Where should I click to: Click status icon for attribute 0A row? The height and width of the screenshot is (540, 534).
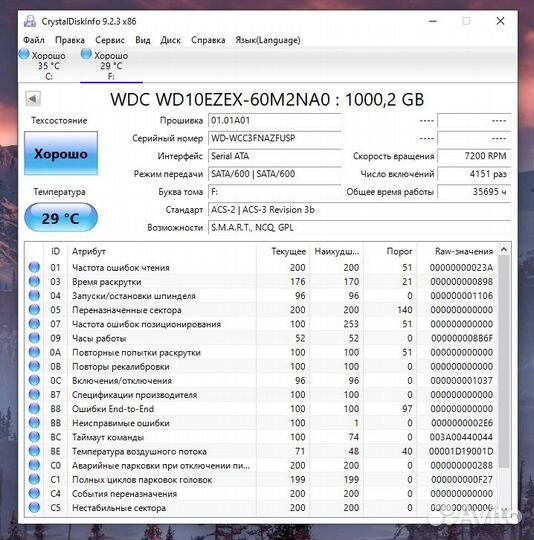point(34,352)
